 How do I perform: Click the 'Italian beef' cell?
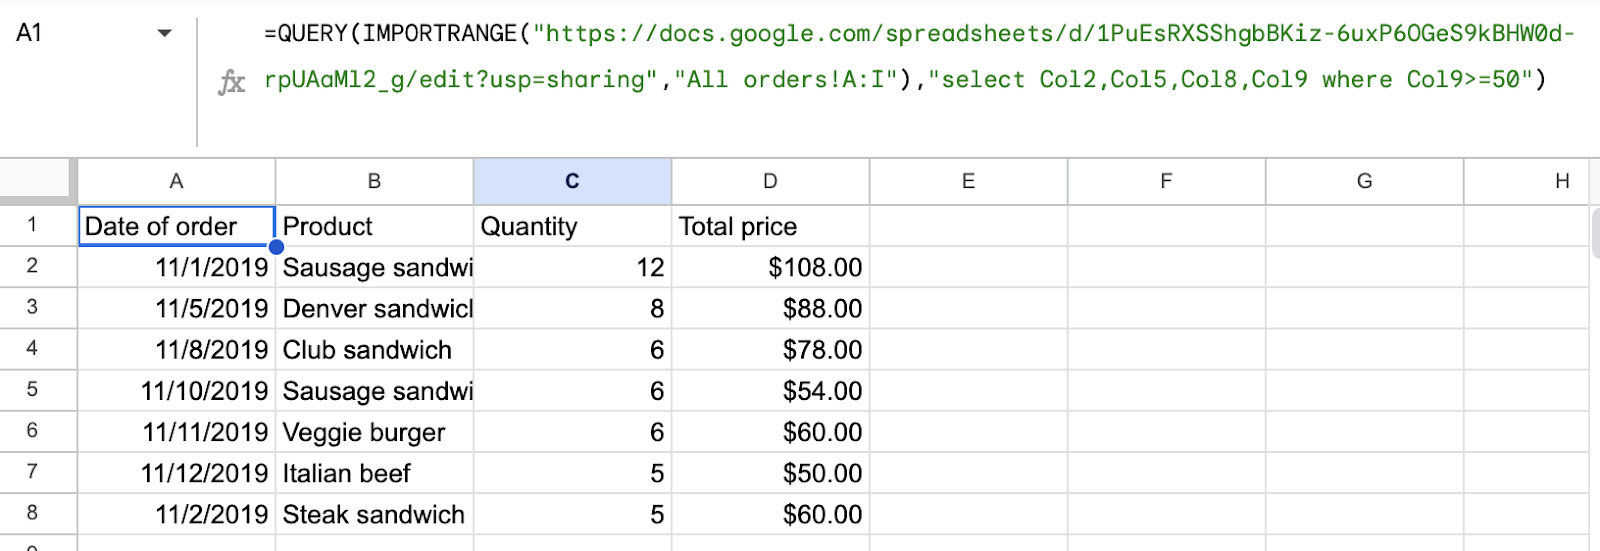[374, 472]
